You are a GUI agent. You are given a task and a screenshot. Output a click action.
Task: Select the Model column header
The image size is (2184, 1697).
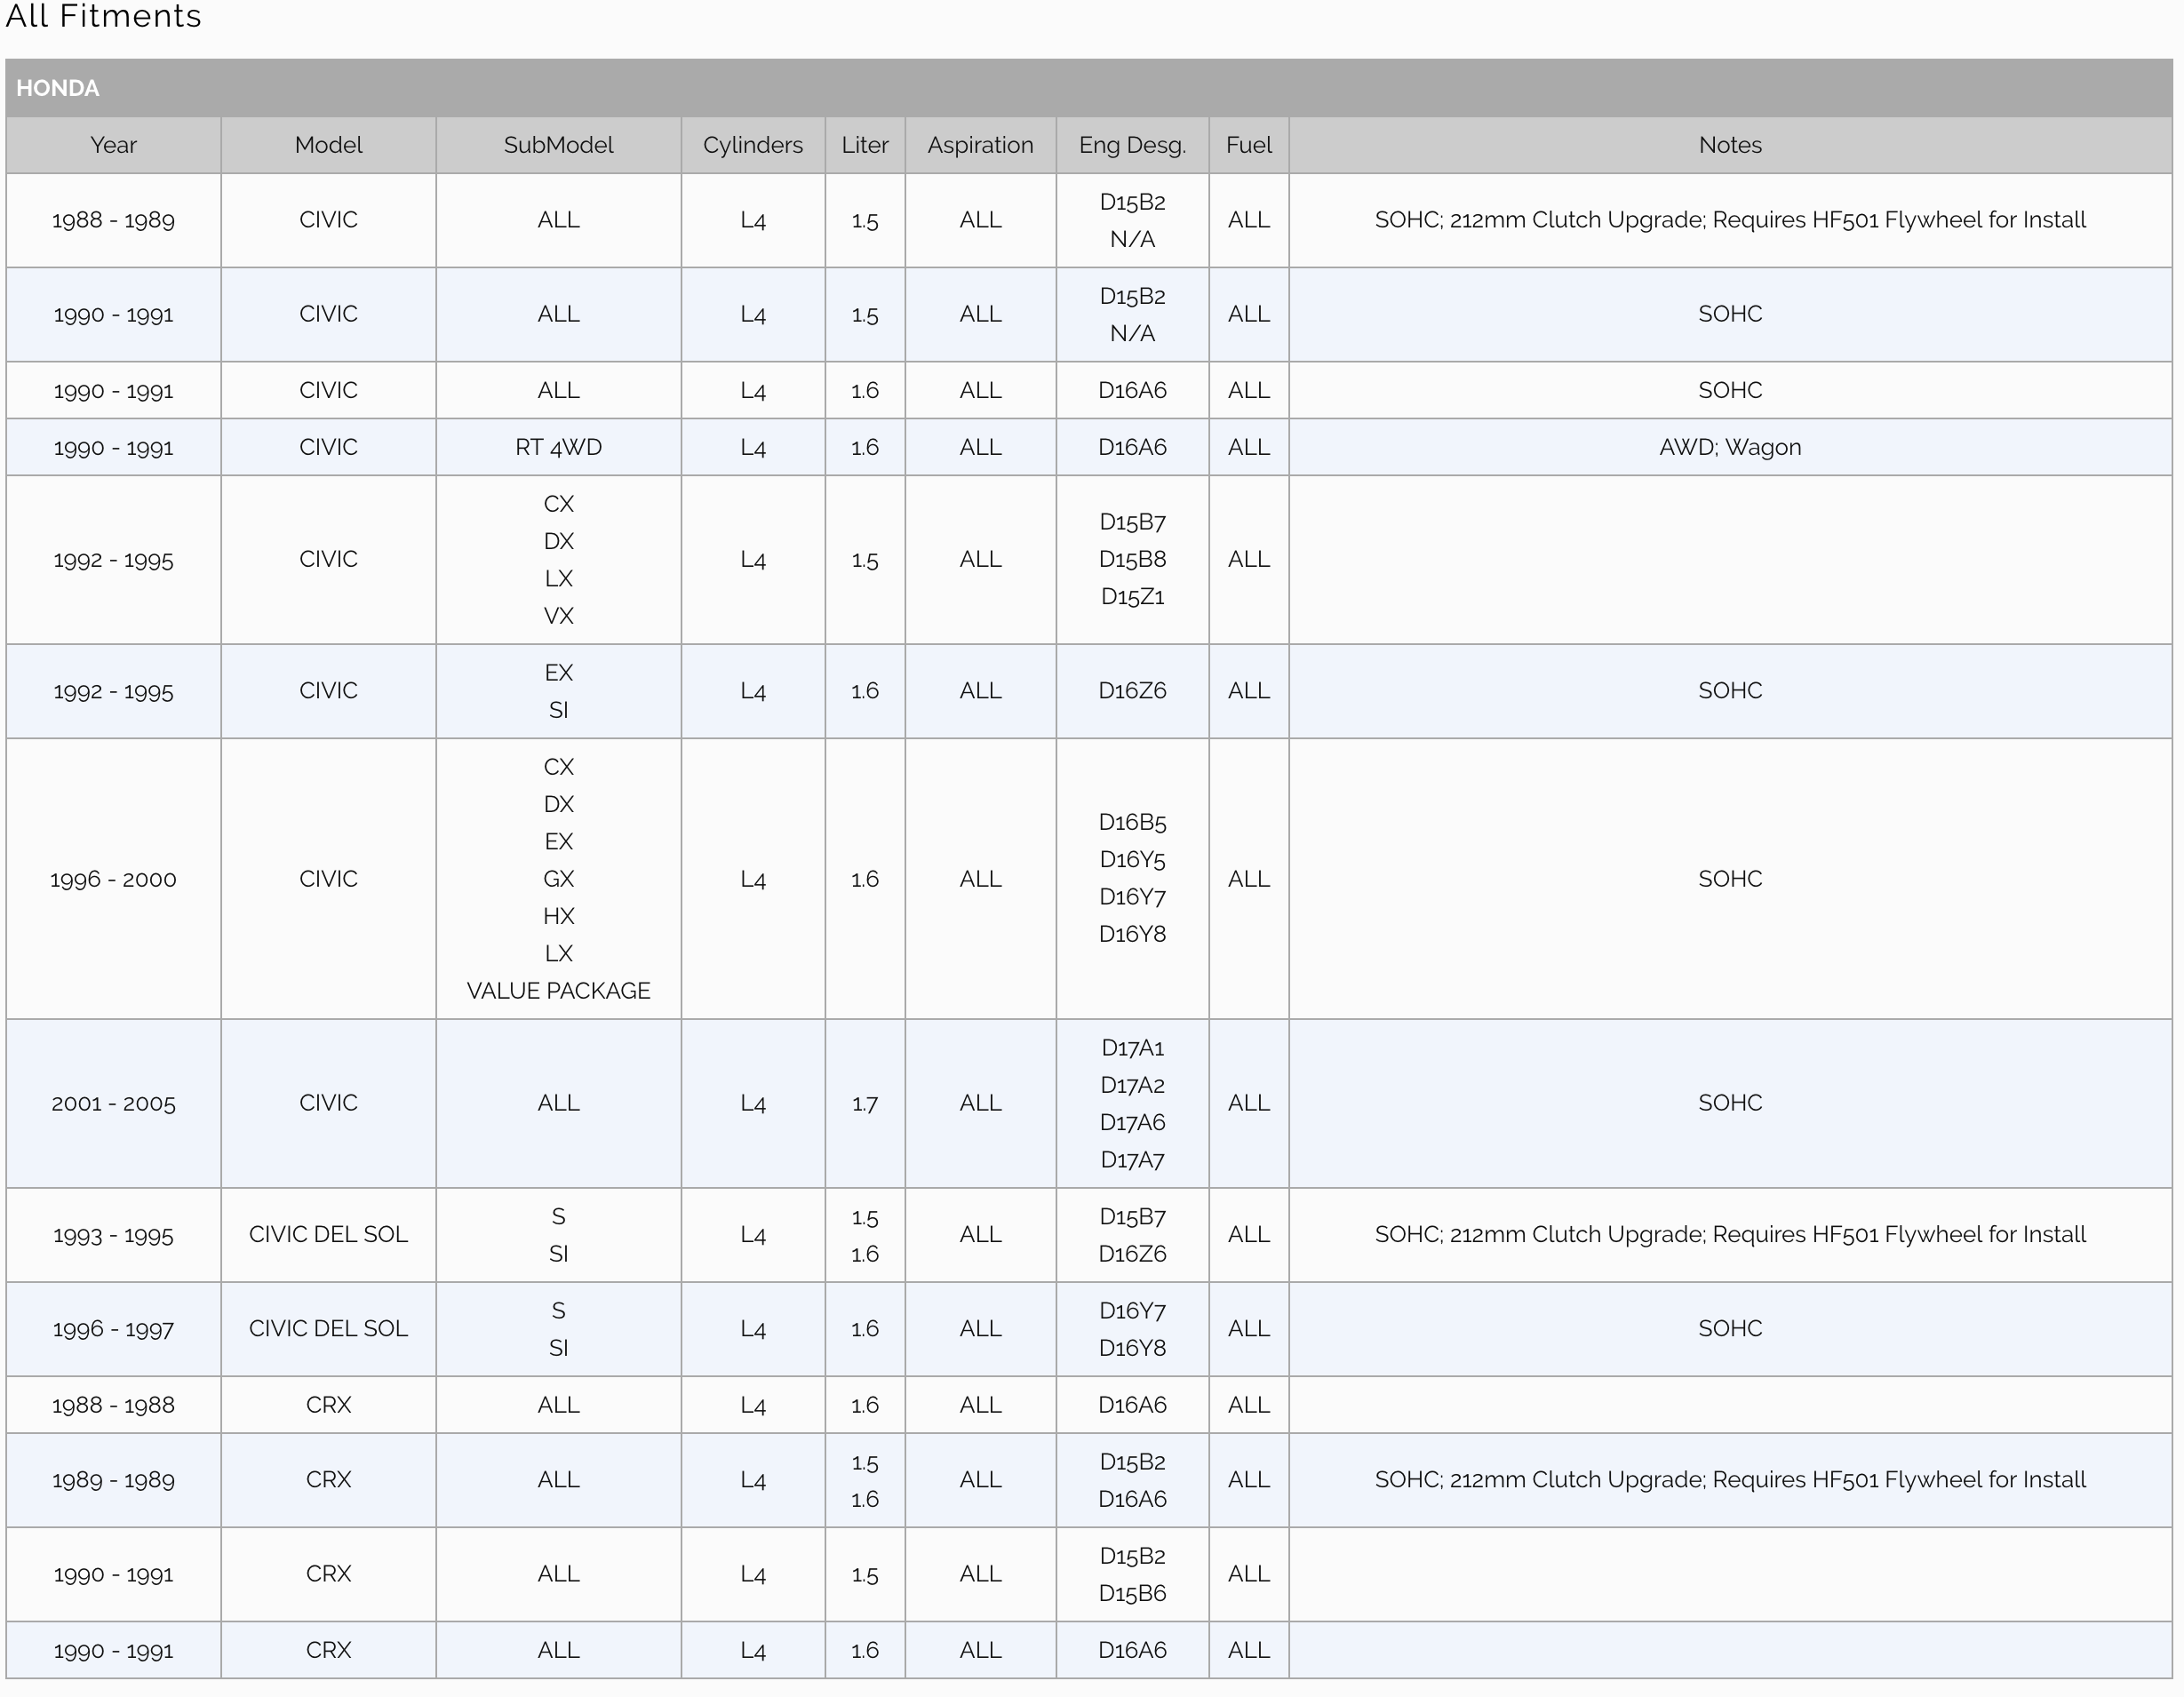(x=328, y=145)
